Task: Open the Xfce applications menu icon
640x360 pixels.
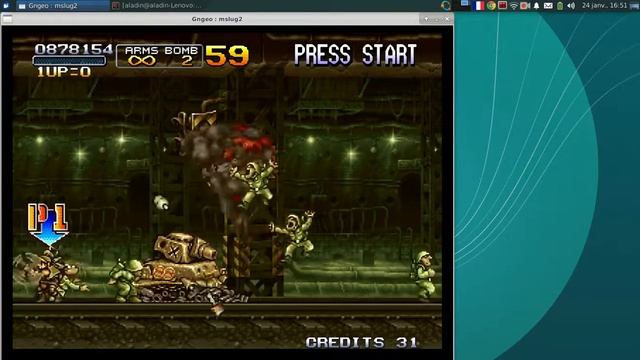Action: click(x=6, y=5)
